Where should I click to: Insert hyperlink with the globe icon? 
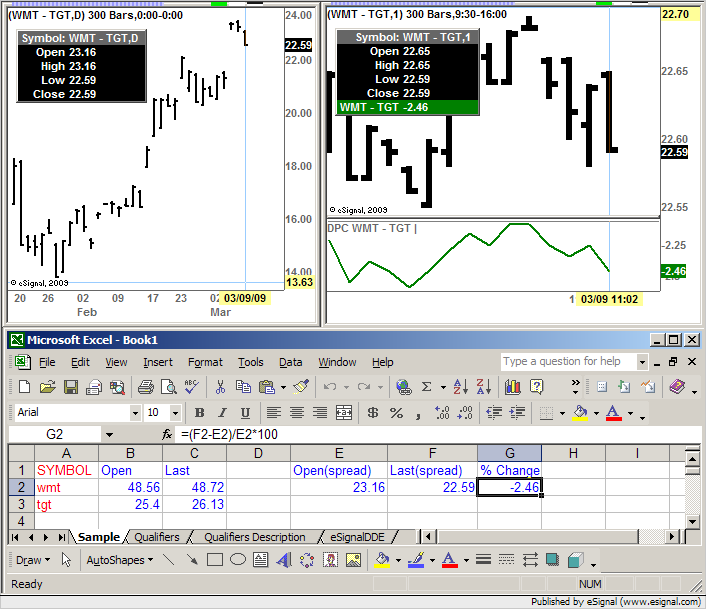click(403, 387)
